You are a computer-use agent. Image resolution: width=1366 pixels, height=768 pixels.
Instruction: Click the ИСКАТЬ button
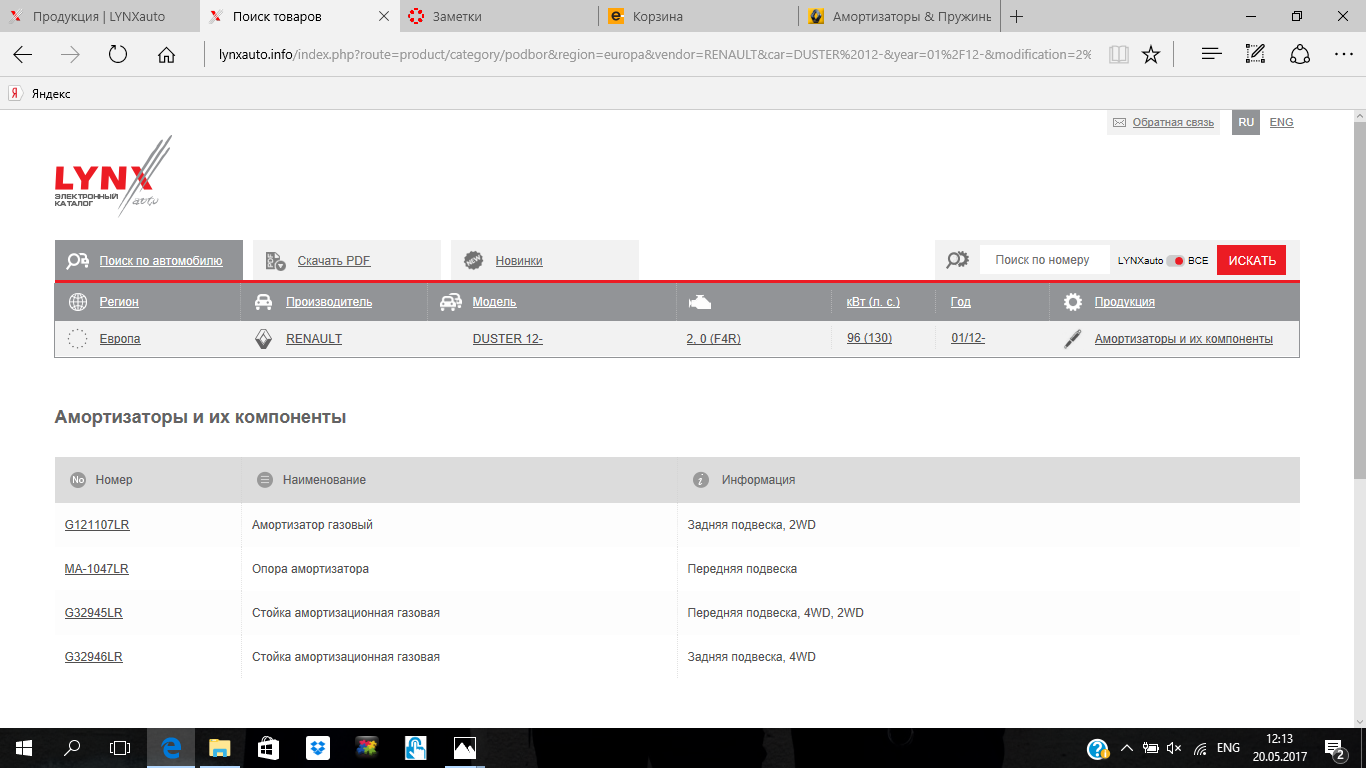click(1252, 261)
